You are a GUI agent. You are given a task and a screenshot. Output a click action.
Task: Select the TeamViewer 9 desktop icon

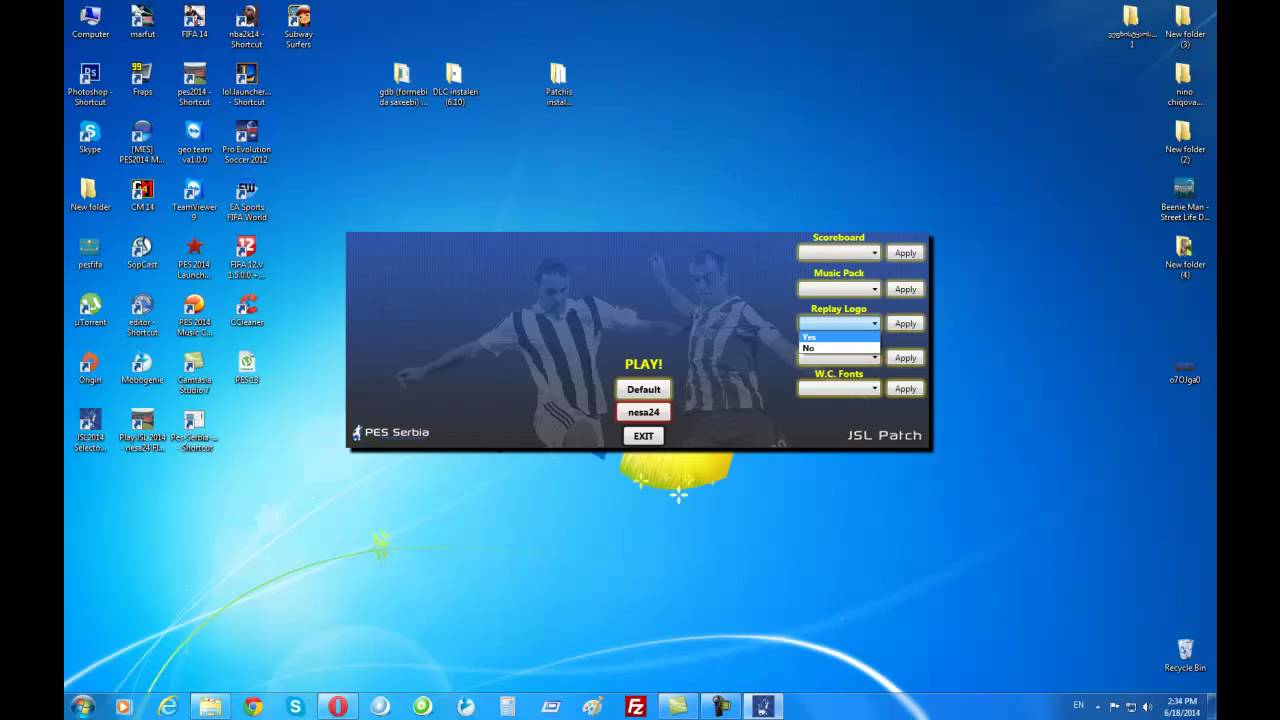(x=194, y=200)
